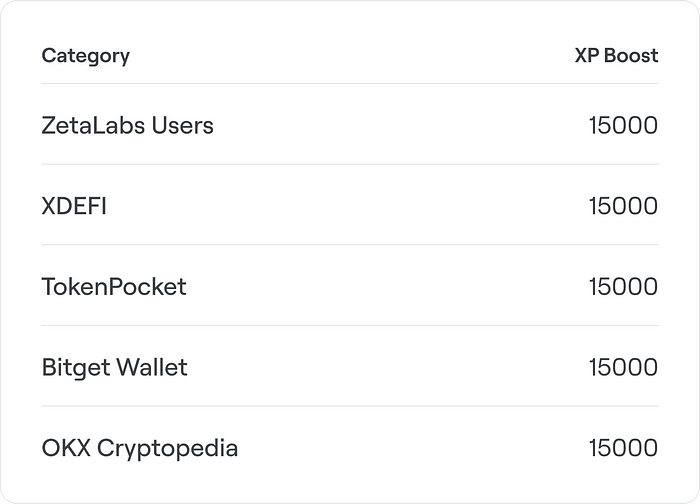Click the word Cryptopedia in last row
The width and height of the screenshot is (700, 504).
coord(167,449)
